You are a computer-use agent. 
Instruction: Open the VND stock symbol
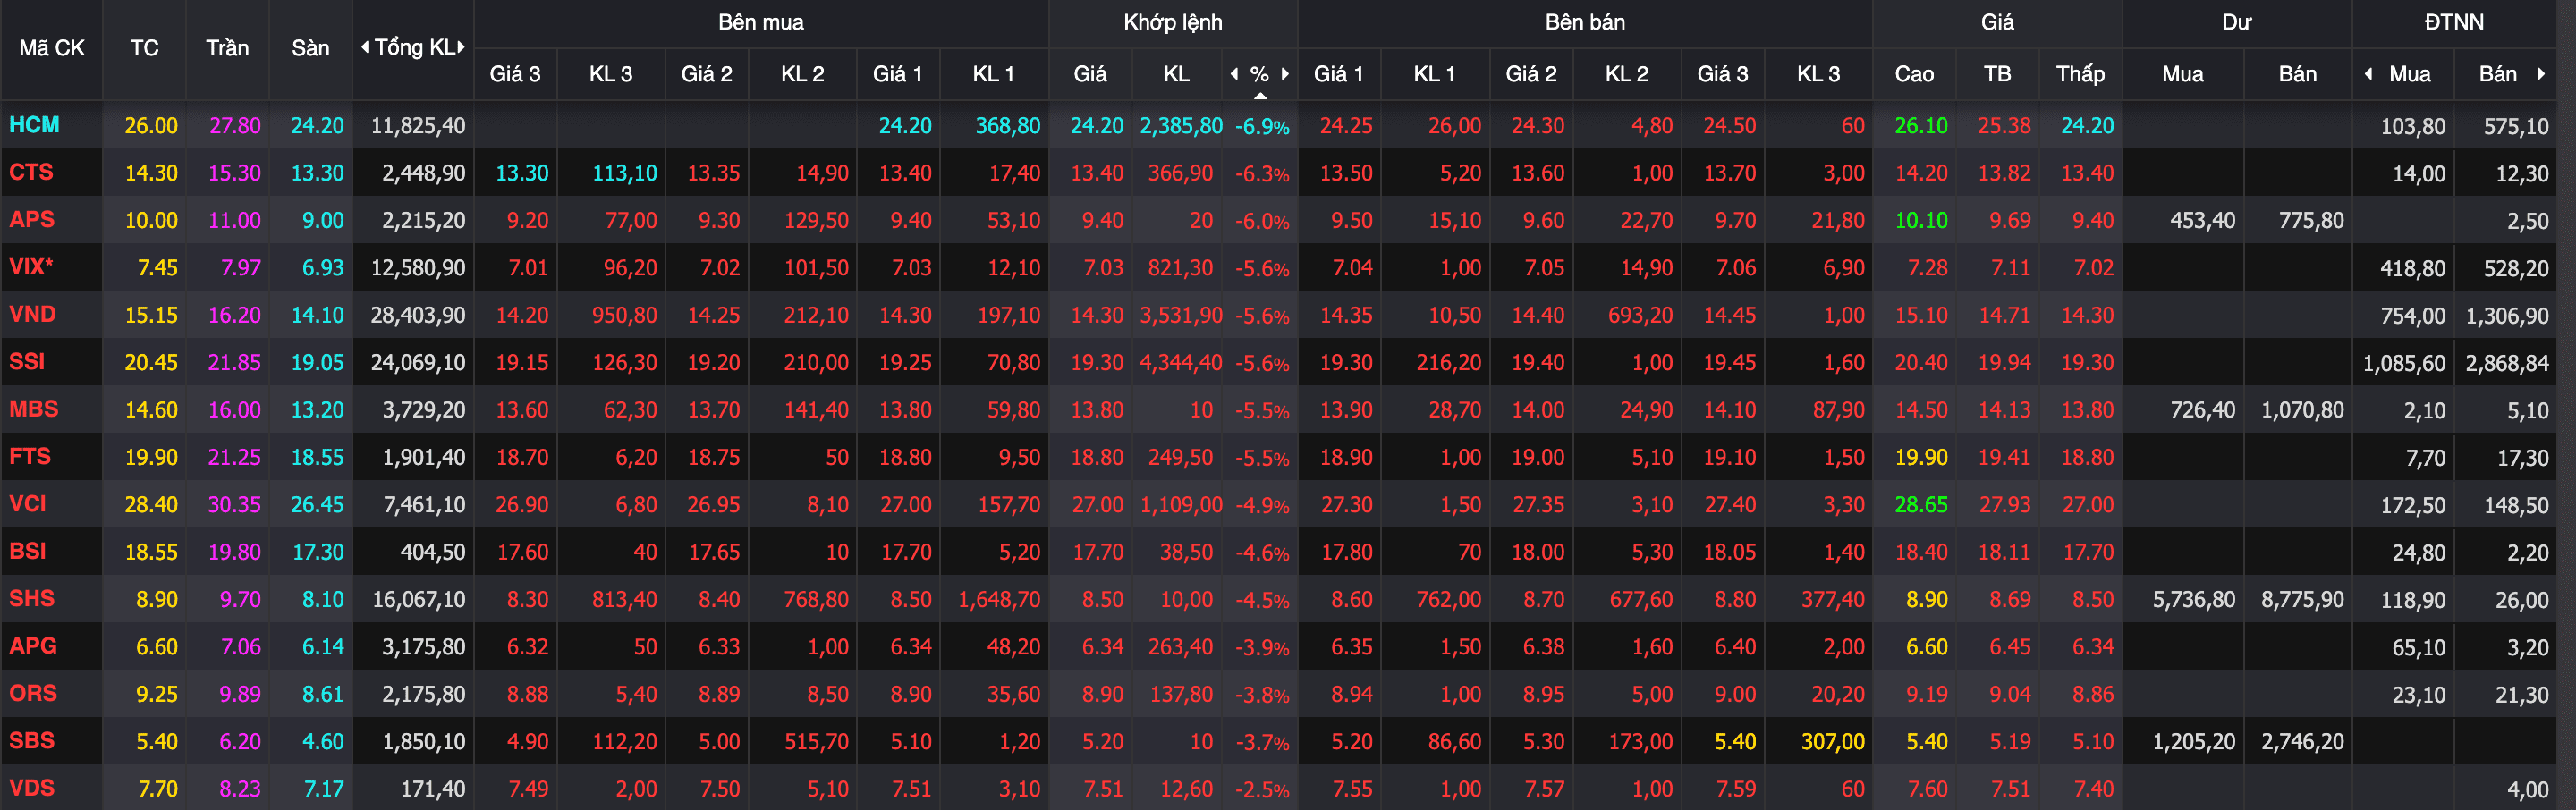[x=32, y=314]
